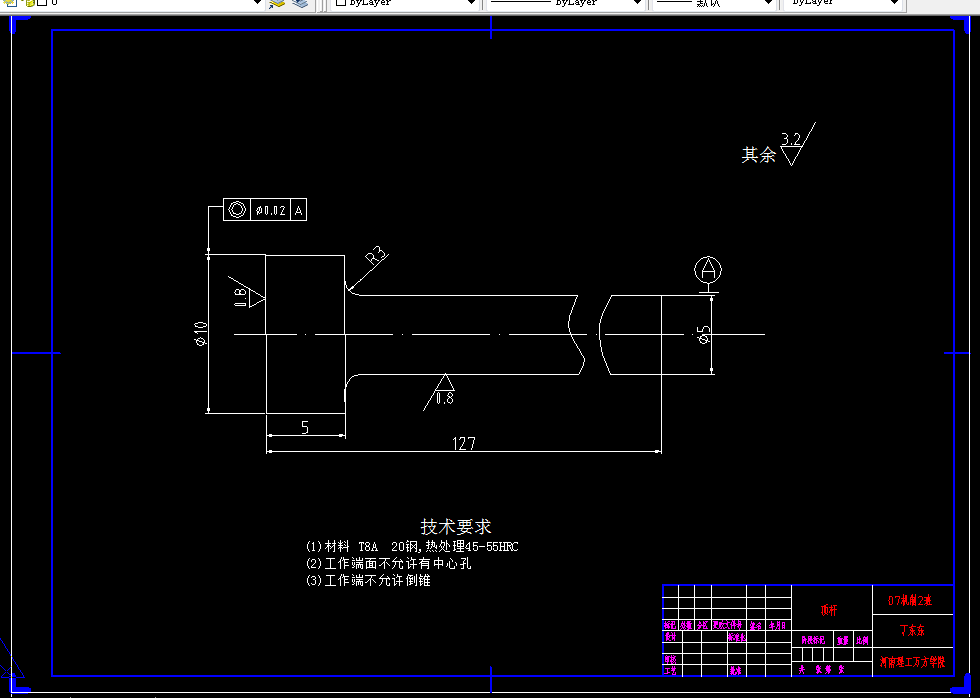
Task: Select the datum A circle marker
Action: tap(708, 270)
